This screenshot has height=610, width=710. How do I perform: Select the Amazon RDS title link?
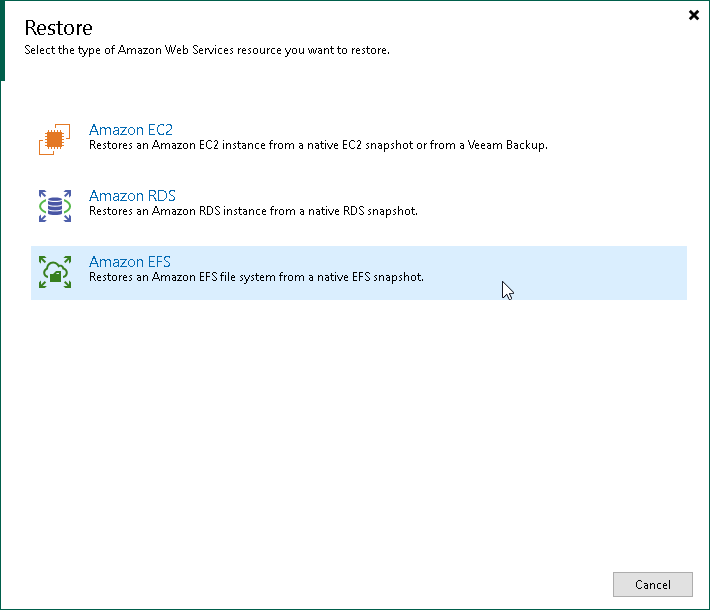(x=132, y=196)
